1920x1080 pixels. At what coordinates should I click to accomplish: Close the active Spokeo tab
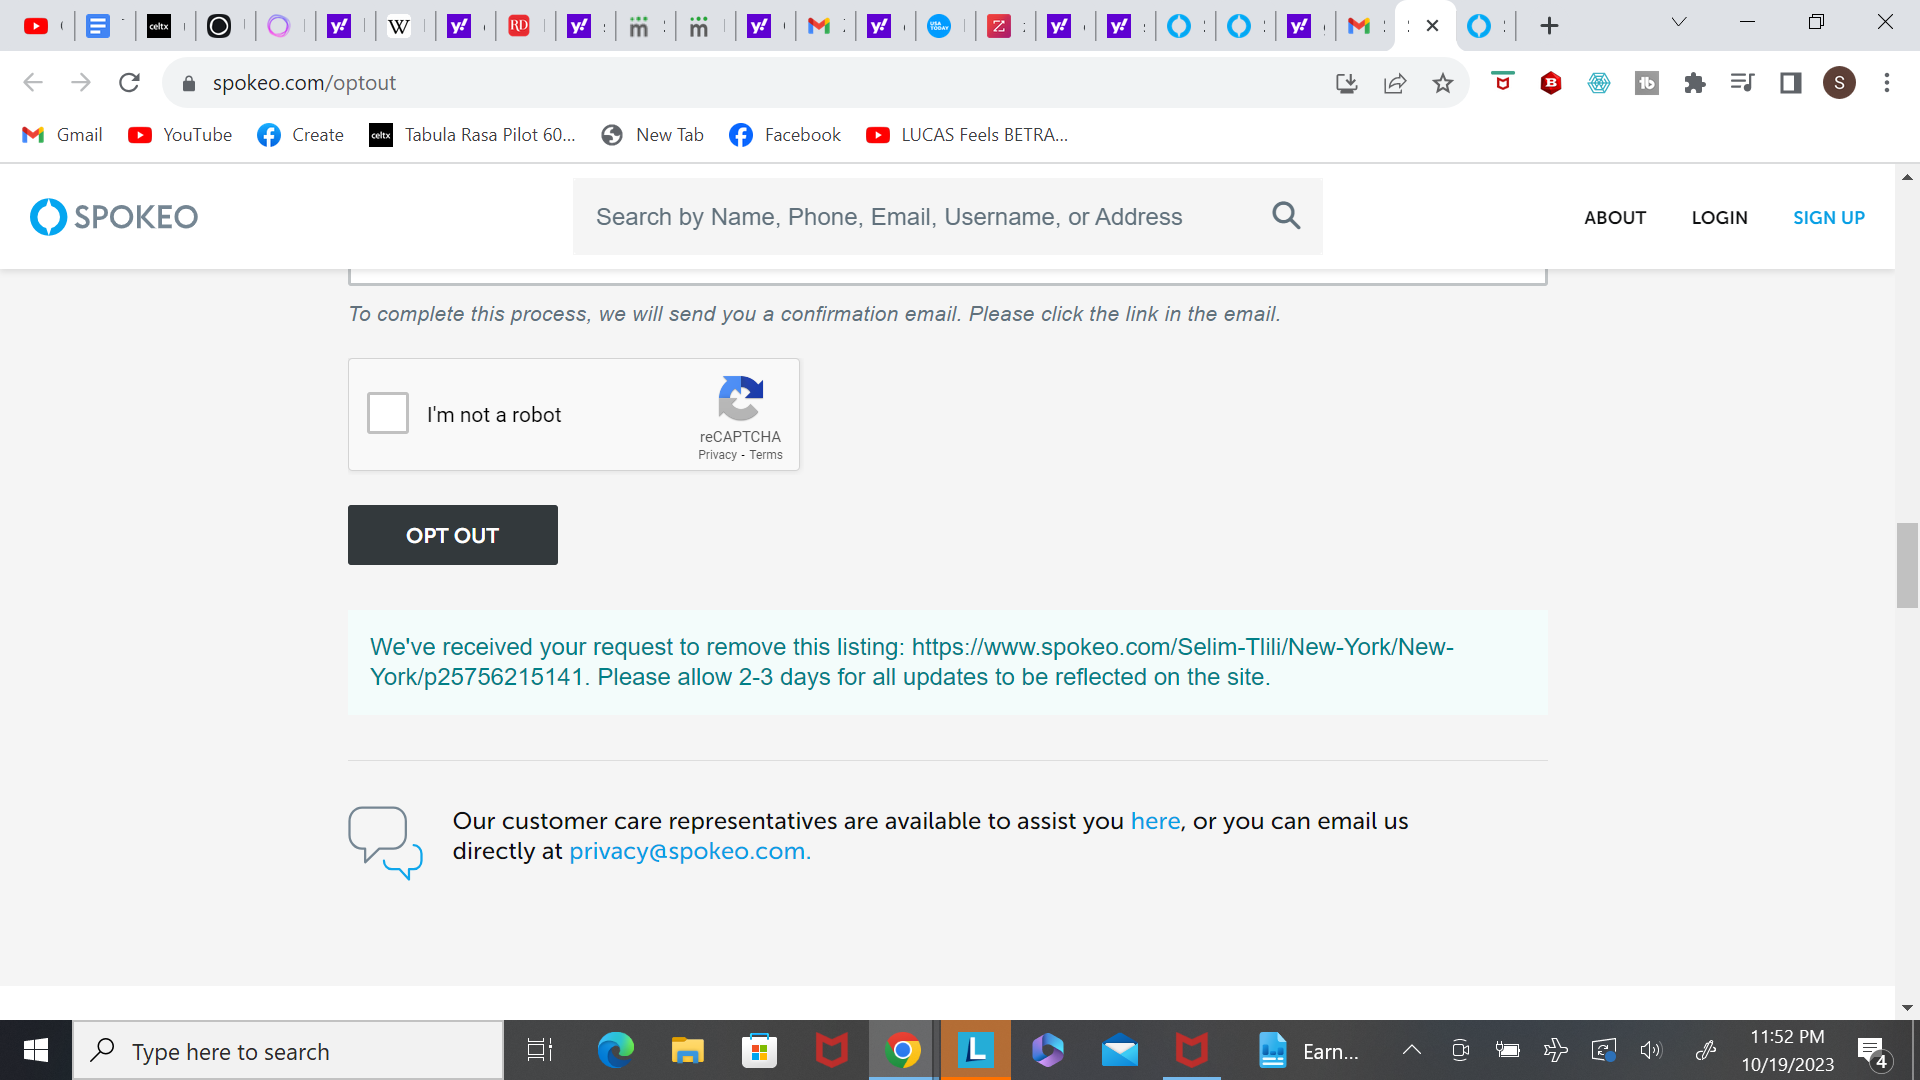(1432, 26)
